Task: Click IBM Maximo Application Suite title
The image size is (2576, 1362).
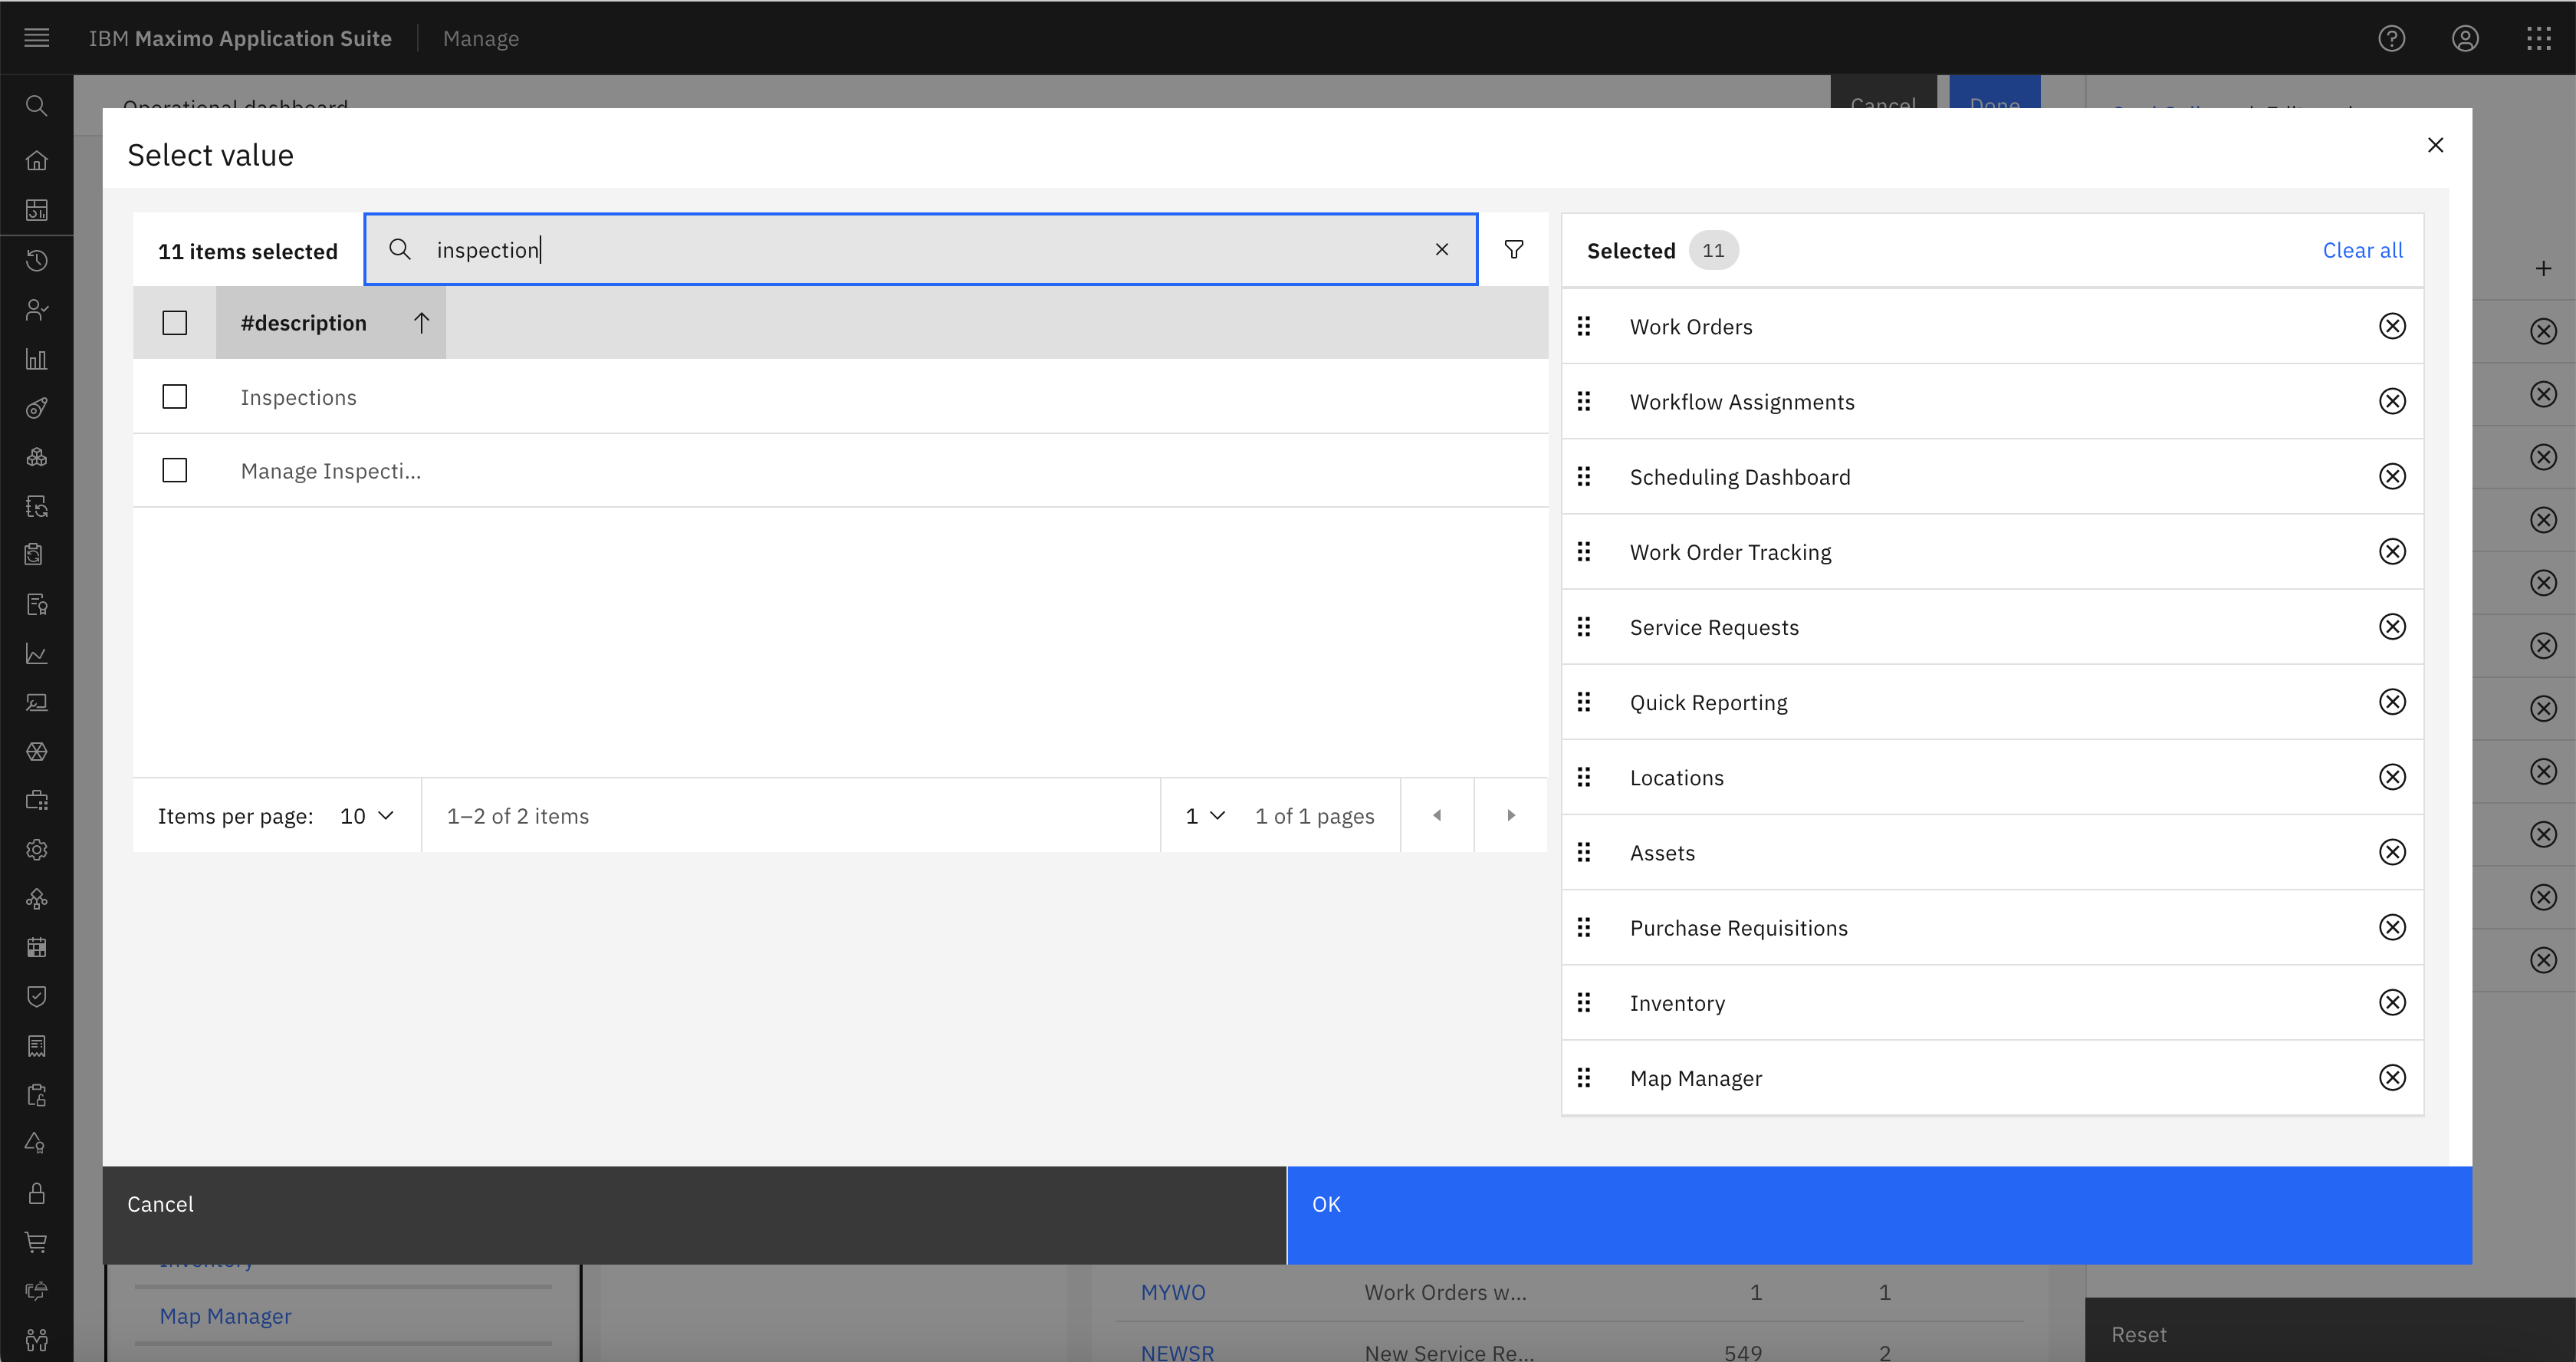Action: point(240,38)
